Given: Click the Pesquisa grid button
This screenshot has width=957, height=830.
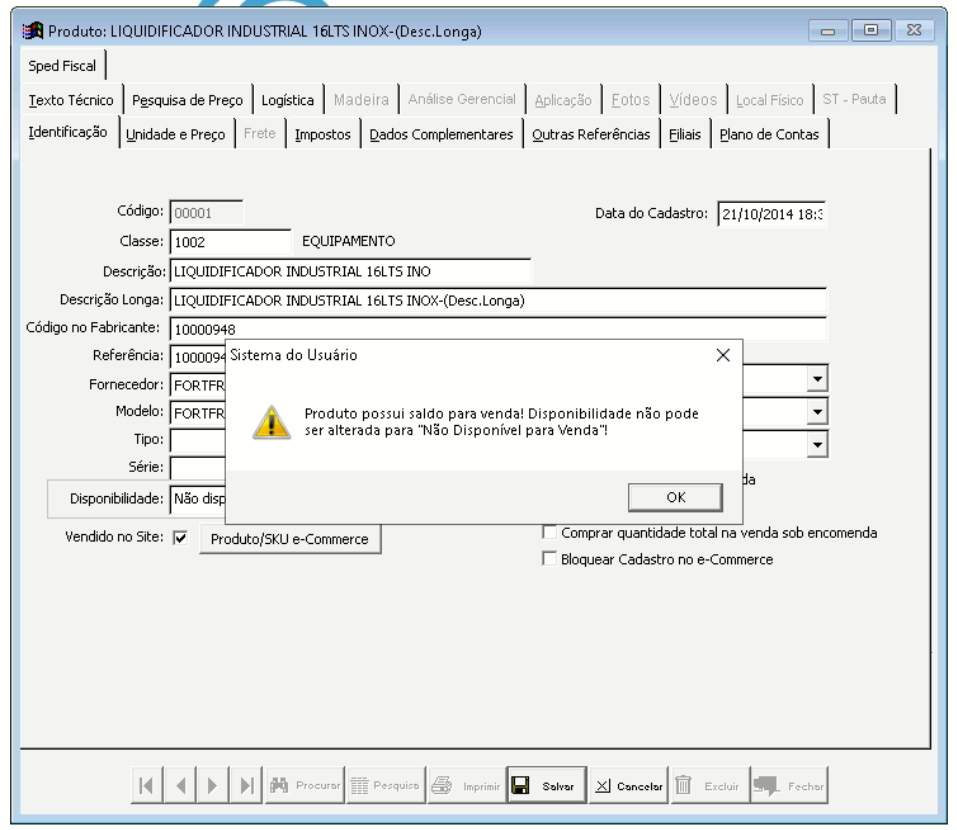Looking at the screenshot, I should point(385,785).
